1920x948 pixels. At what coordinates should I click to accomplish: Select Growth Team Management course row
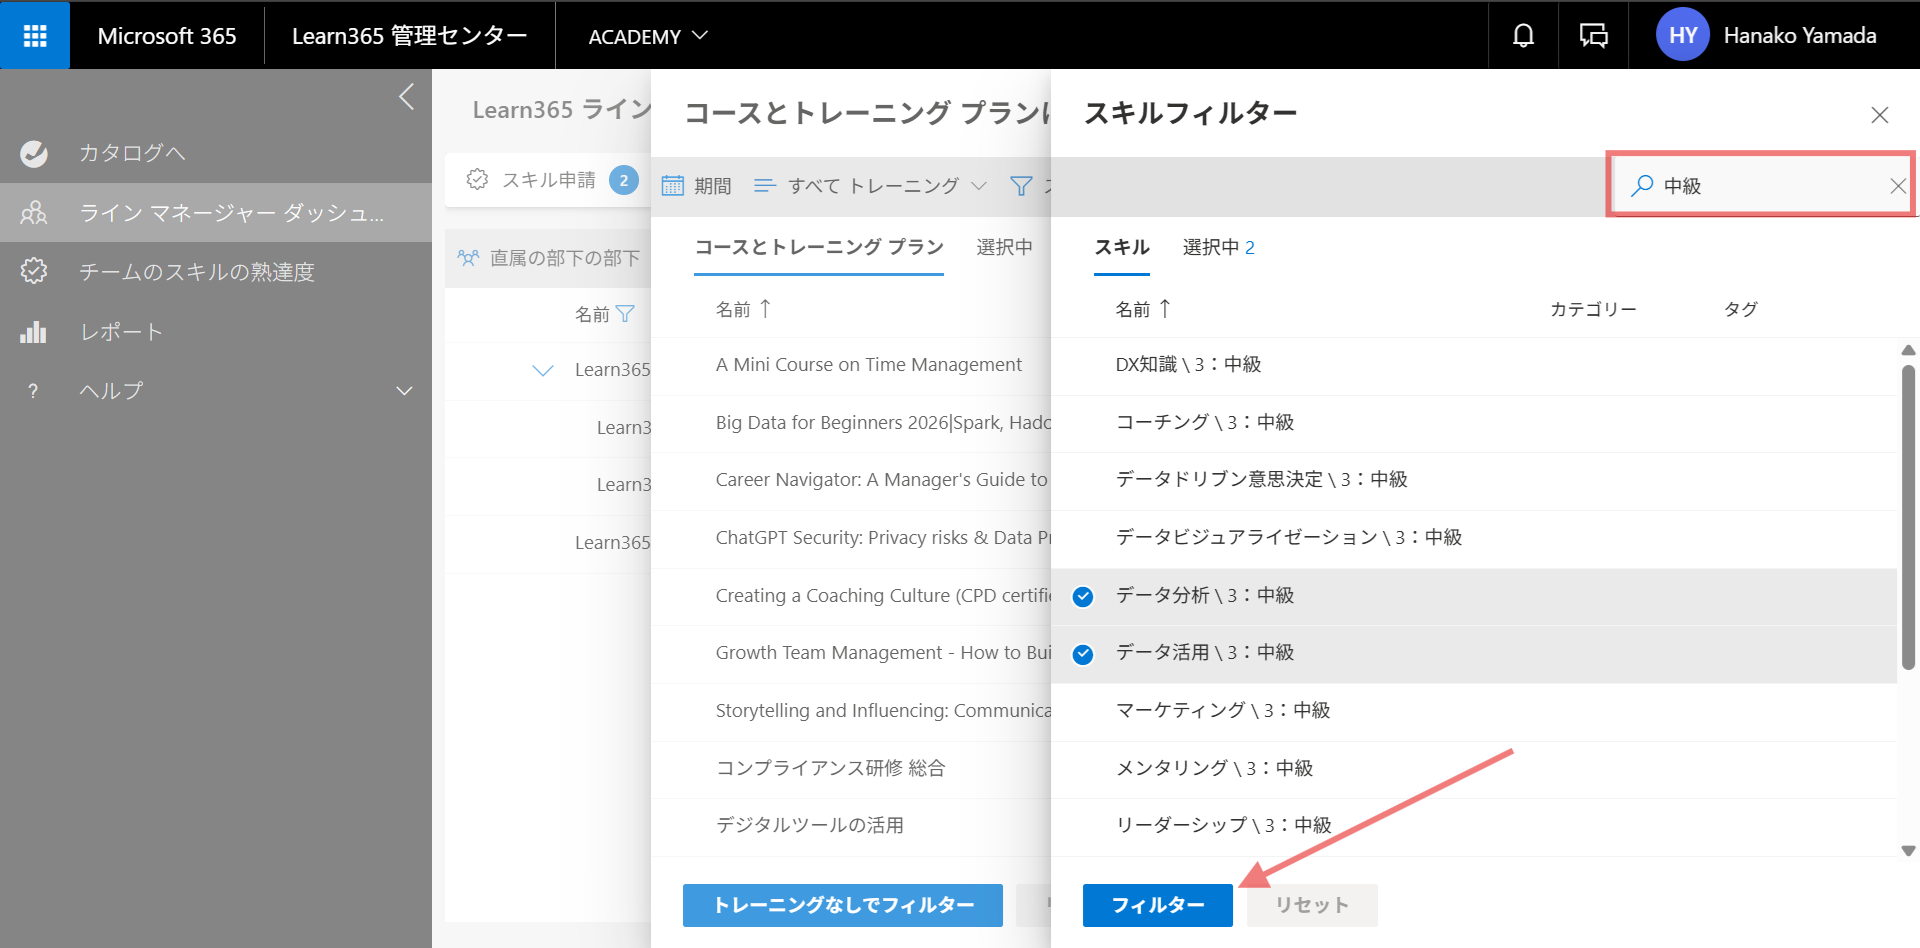852,654
